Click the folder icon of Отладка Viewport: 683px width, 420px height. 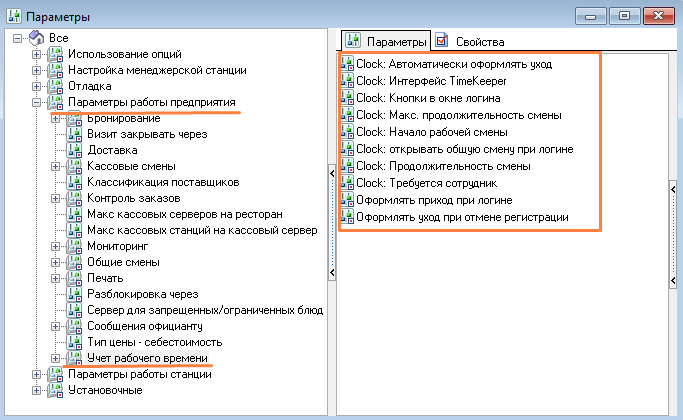(x=55, y=86)
